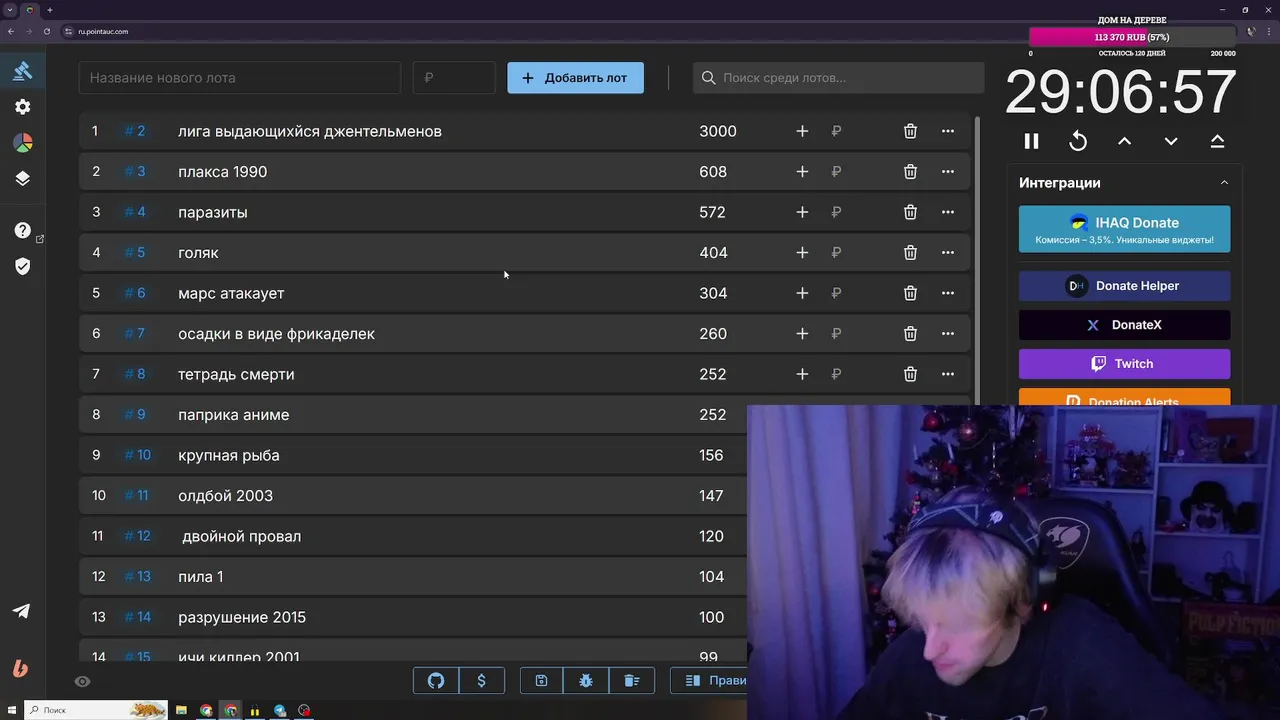Click the 3000 amount of first lot
1280x720 pixels.
click(718, 131)
